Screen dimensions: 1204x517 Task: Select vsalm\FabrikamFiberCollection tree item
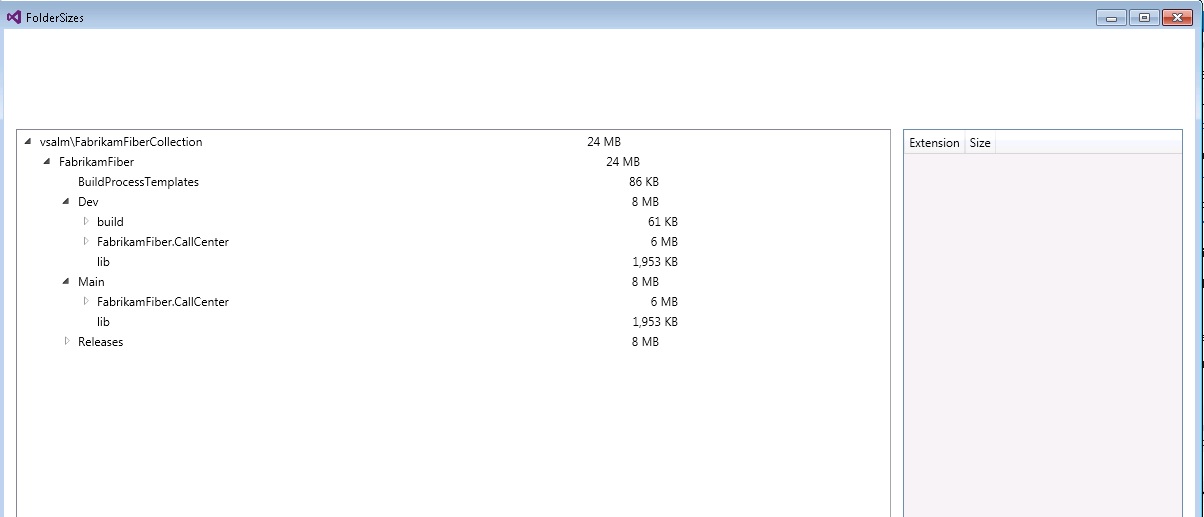[121, 142]
